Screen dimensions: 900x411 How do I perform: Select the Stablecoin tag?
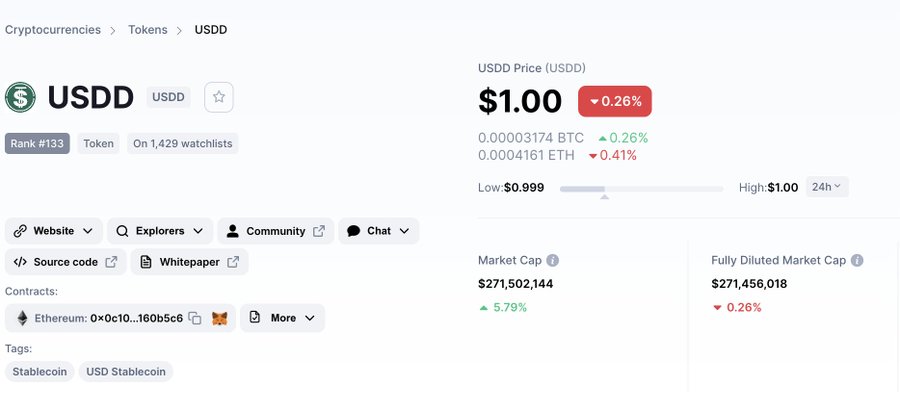[x=40, y=371]
